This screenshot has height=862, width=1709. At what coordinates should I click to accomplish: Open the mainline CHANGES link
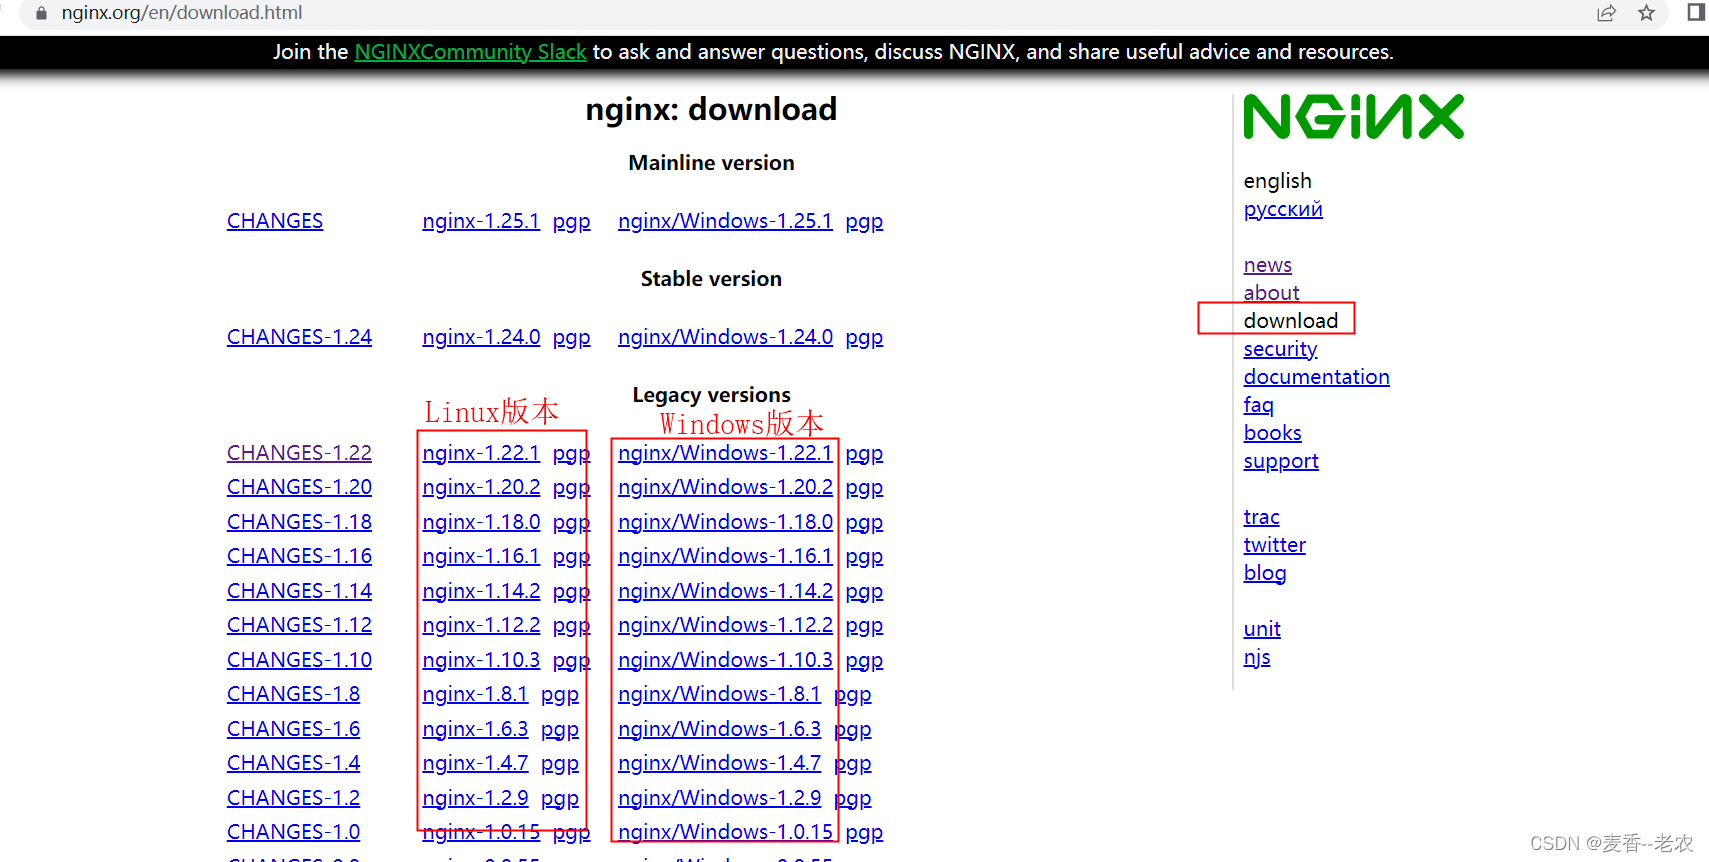[275, 221]
